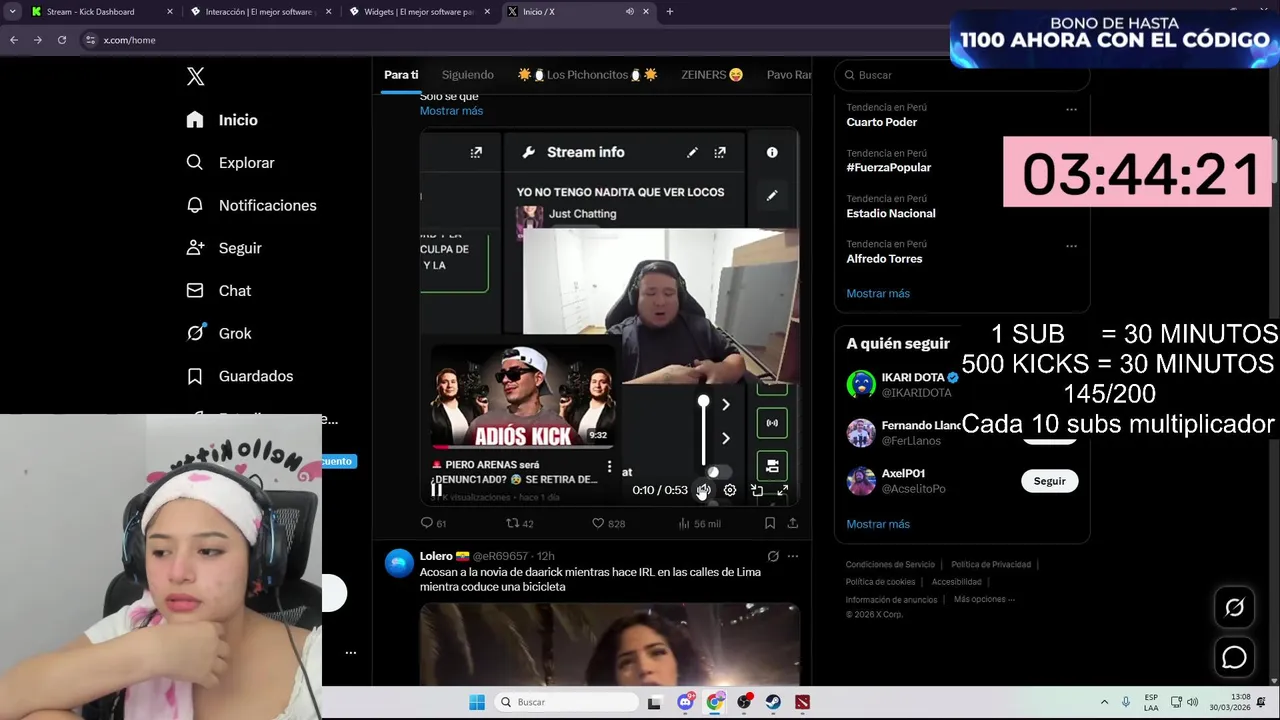Screen dimensions: 1280x720
Task: Click the X search Buscar field
Action: pos(961,75)
